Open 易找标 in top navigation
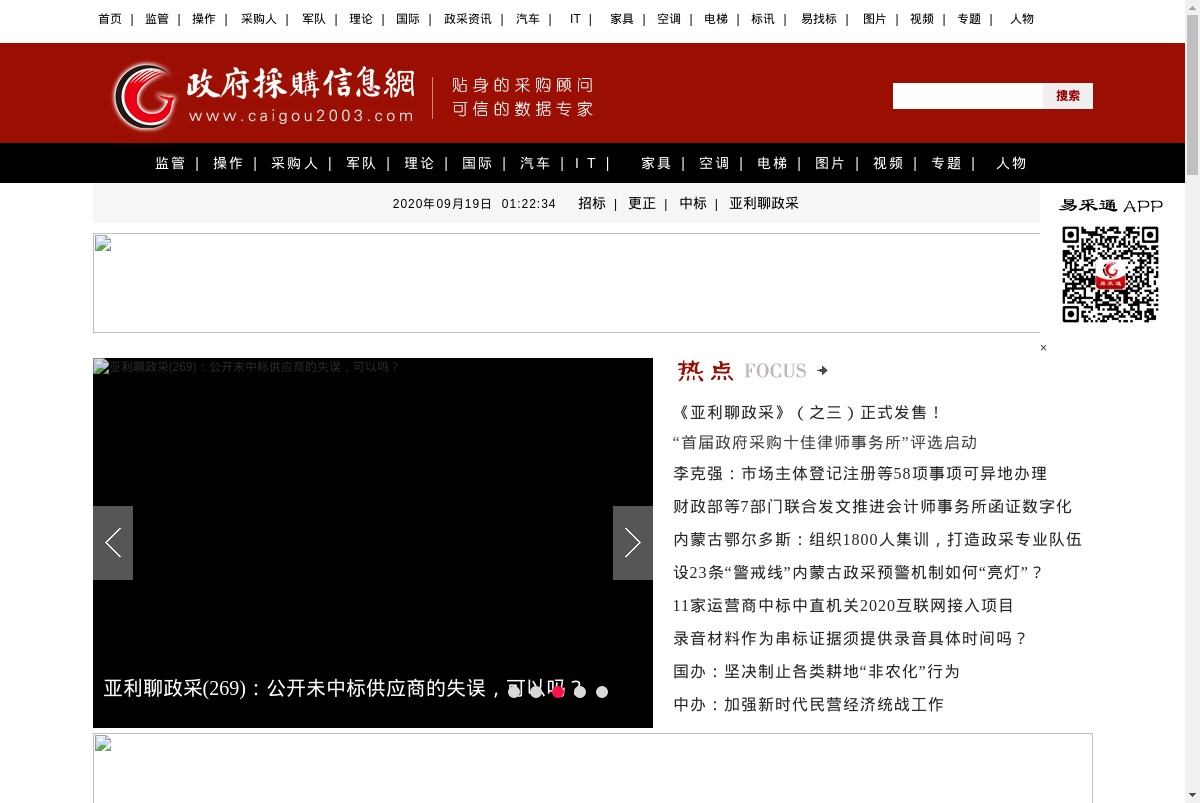Image resolution: width=1200 pixels, height=803 pixels. 819,19
